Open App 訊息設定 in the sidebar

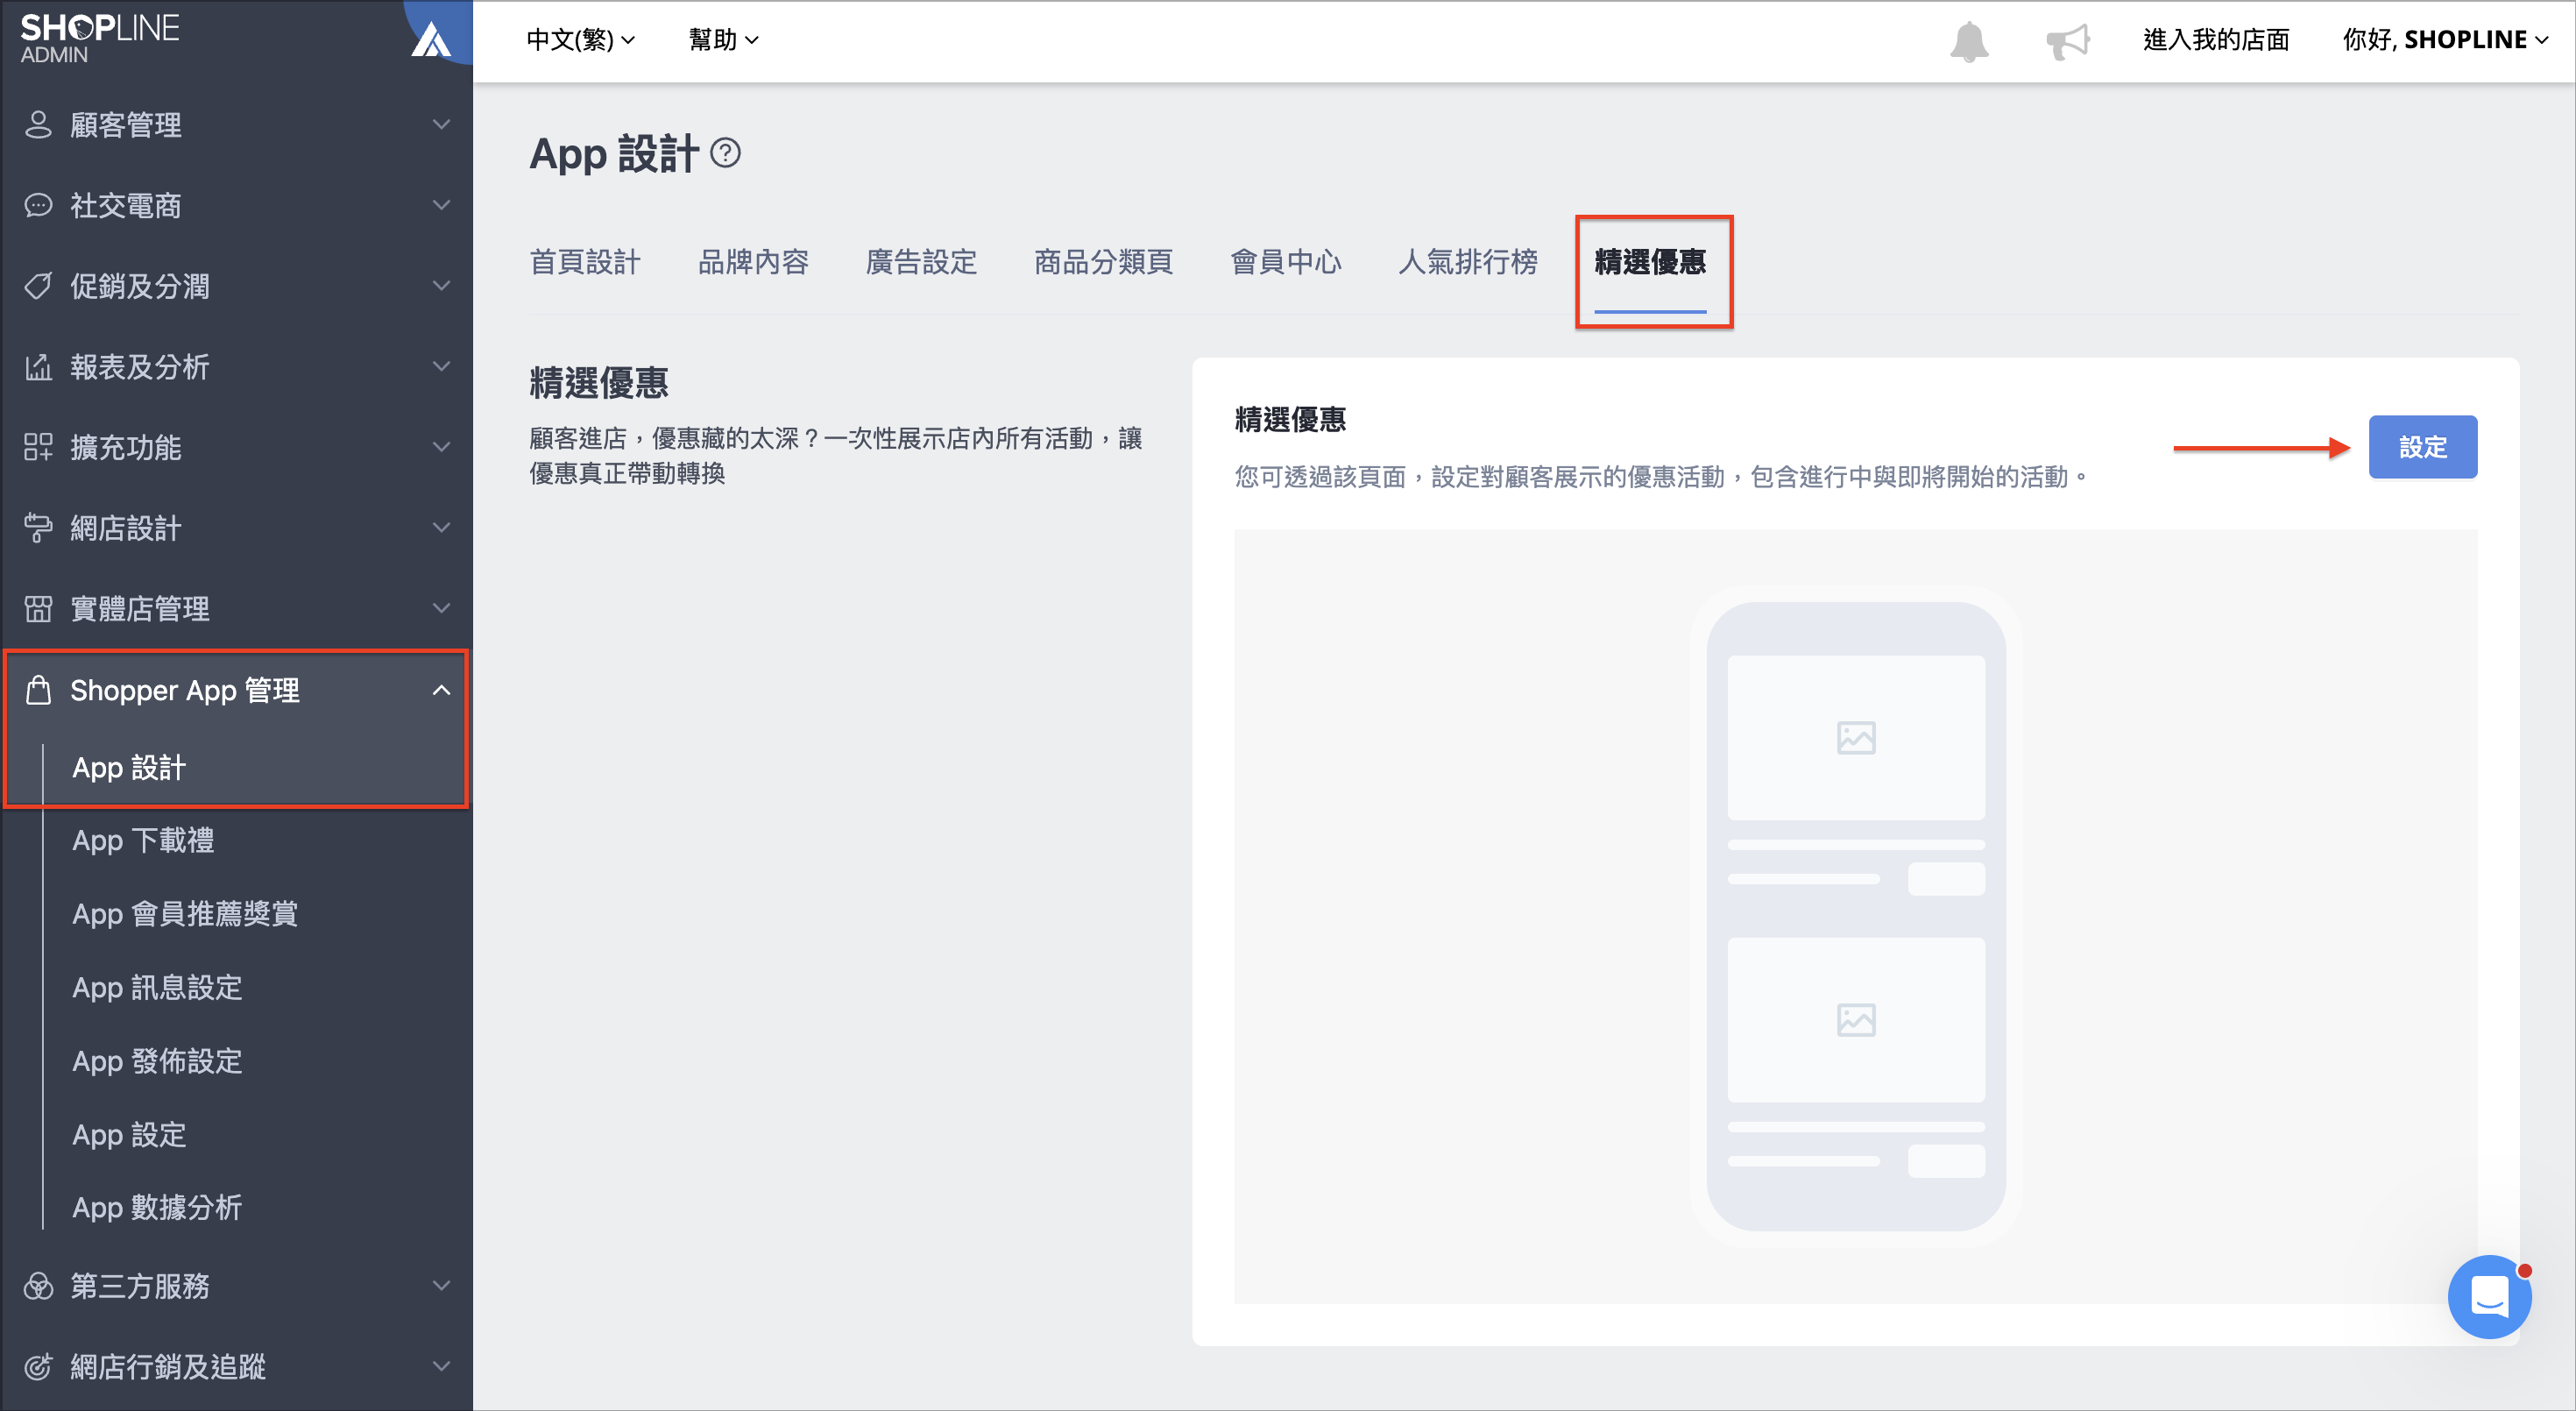[x=157, y=988]
